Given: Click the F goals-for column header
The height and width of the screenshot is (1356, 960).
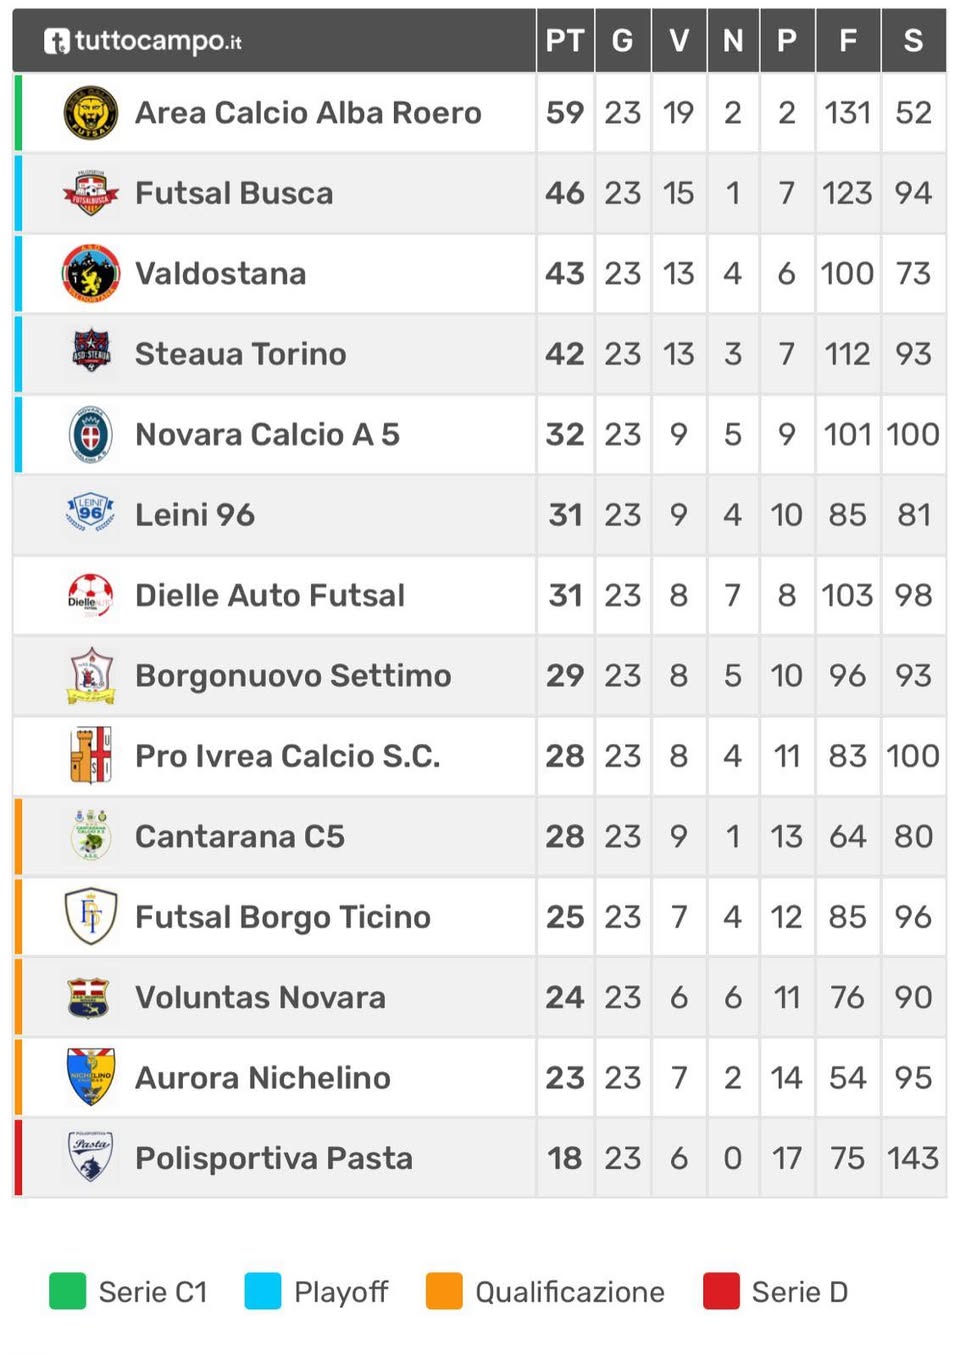Looking at the screenshot, I should 847,41.
